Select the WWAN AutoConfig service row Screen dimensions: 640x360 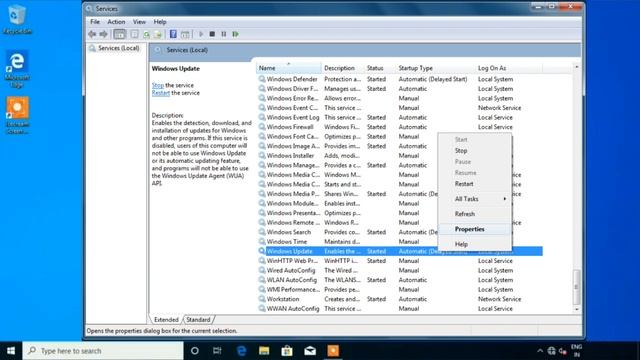tap(400, 309)
